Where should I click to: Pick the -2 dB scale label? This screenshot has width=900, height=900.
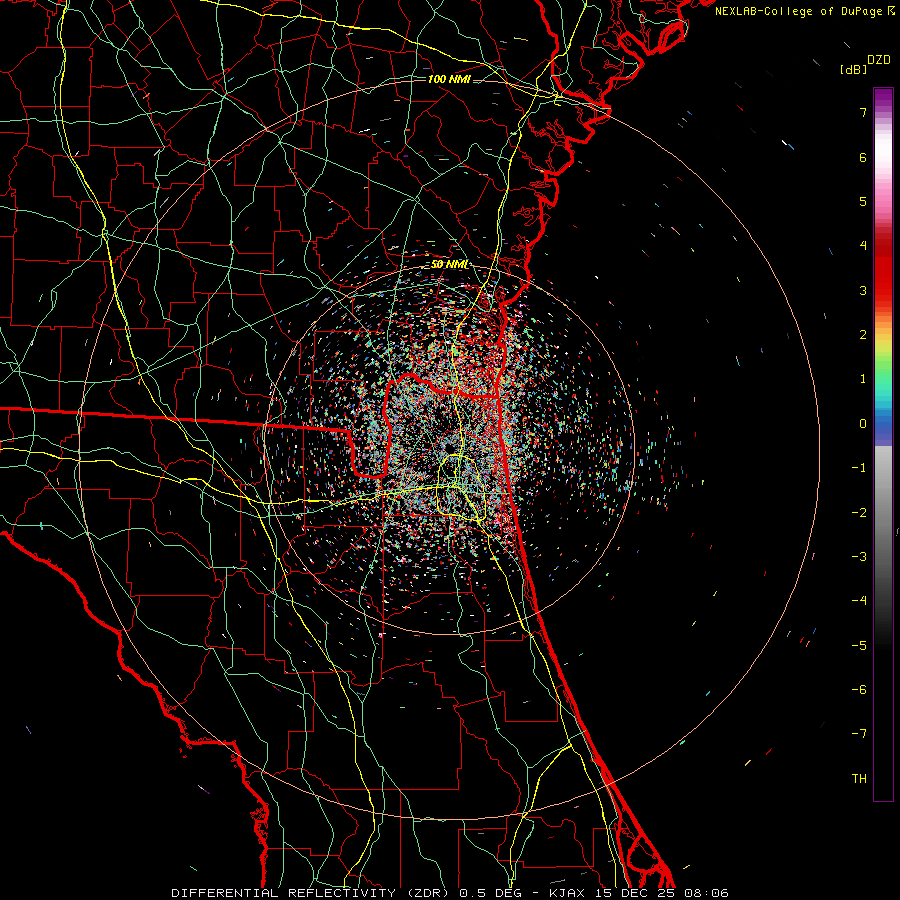click(859, 513)
